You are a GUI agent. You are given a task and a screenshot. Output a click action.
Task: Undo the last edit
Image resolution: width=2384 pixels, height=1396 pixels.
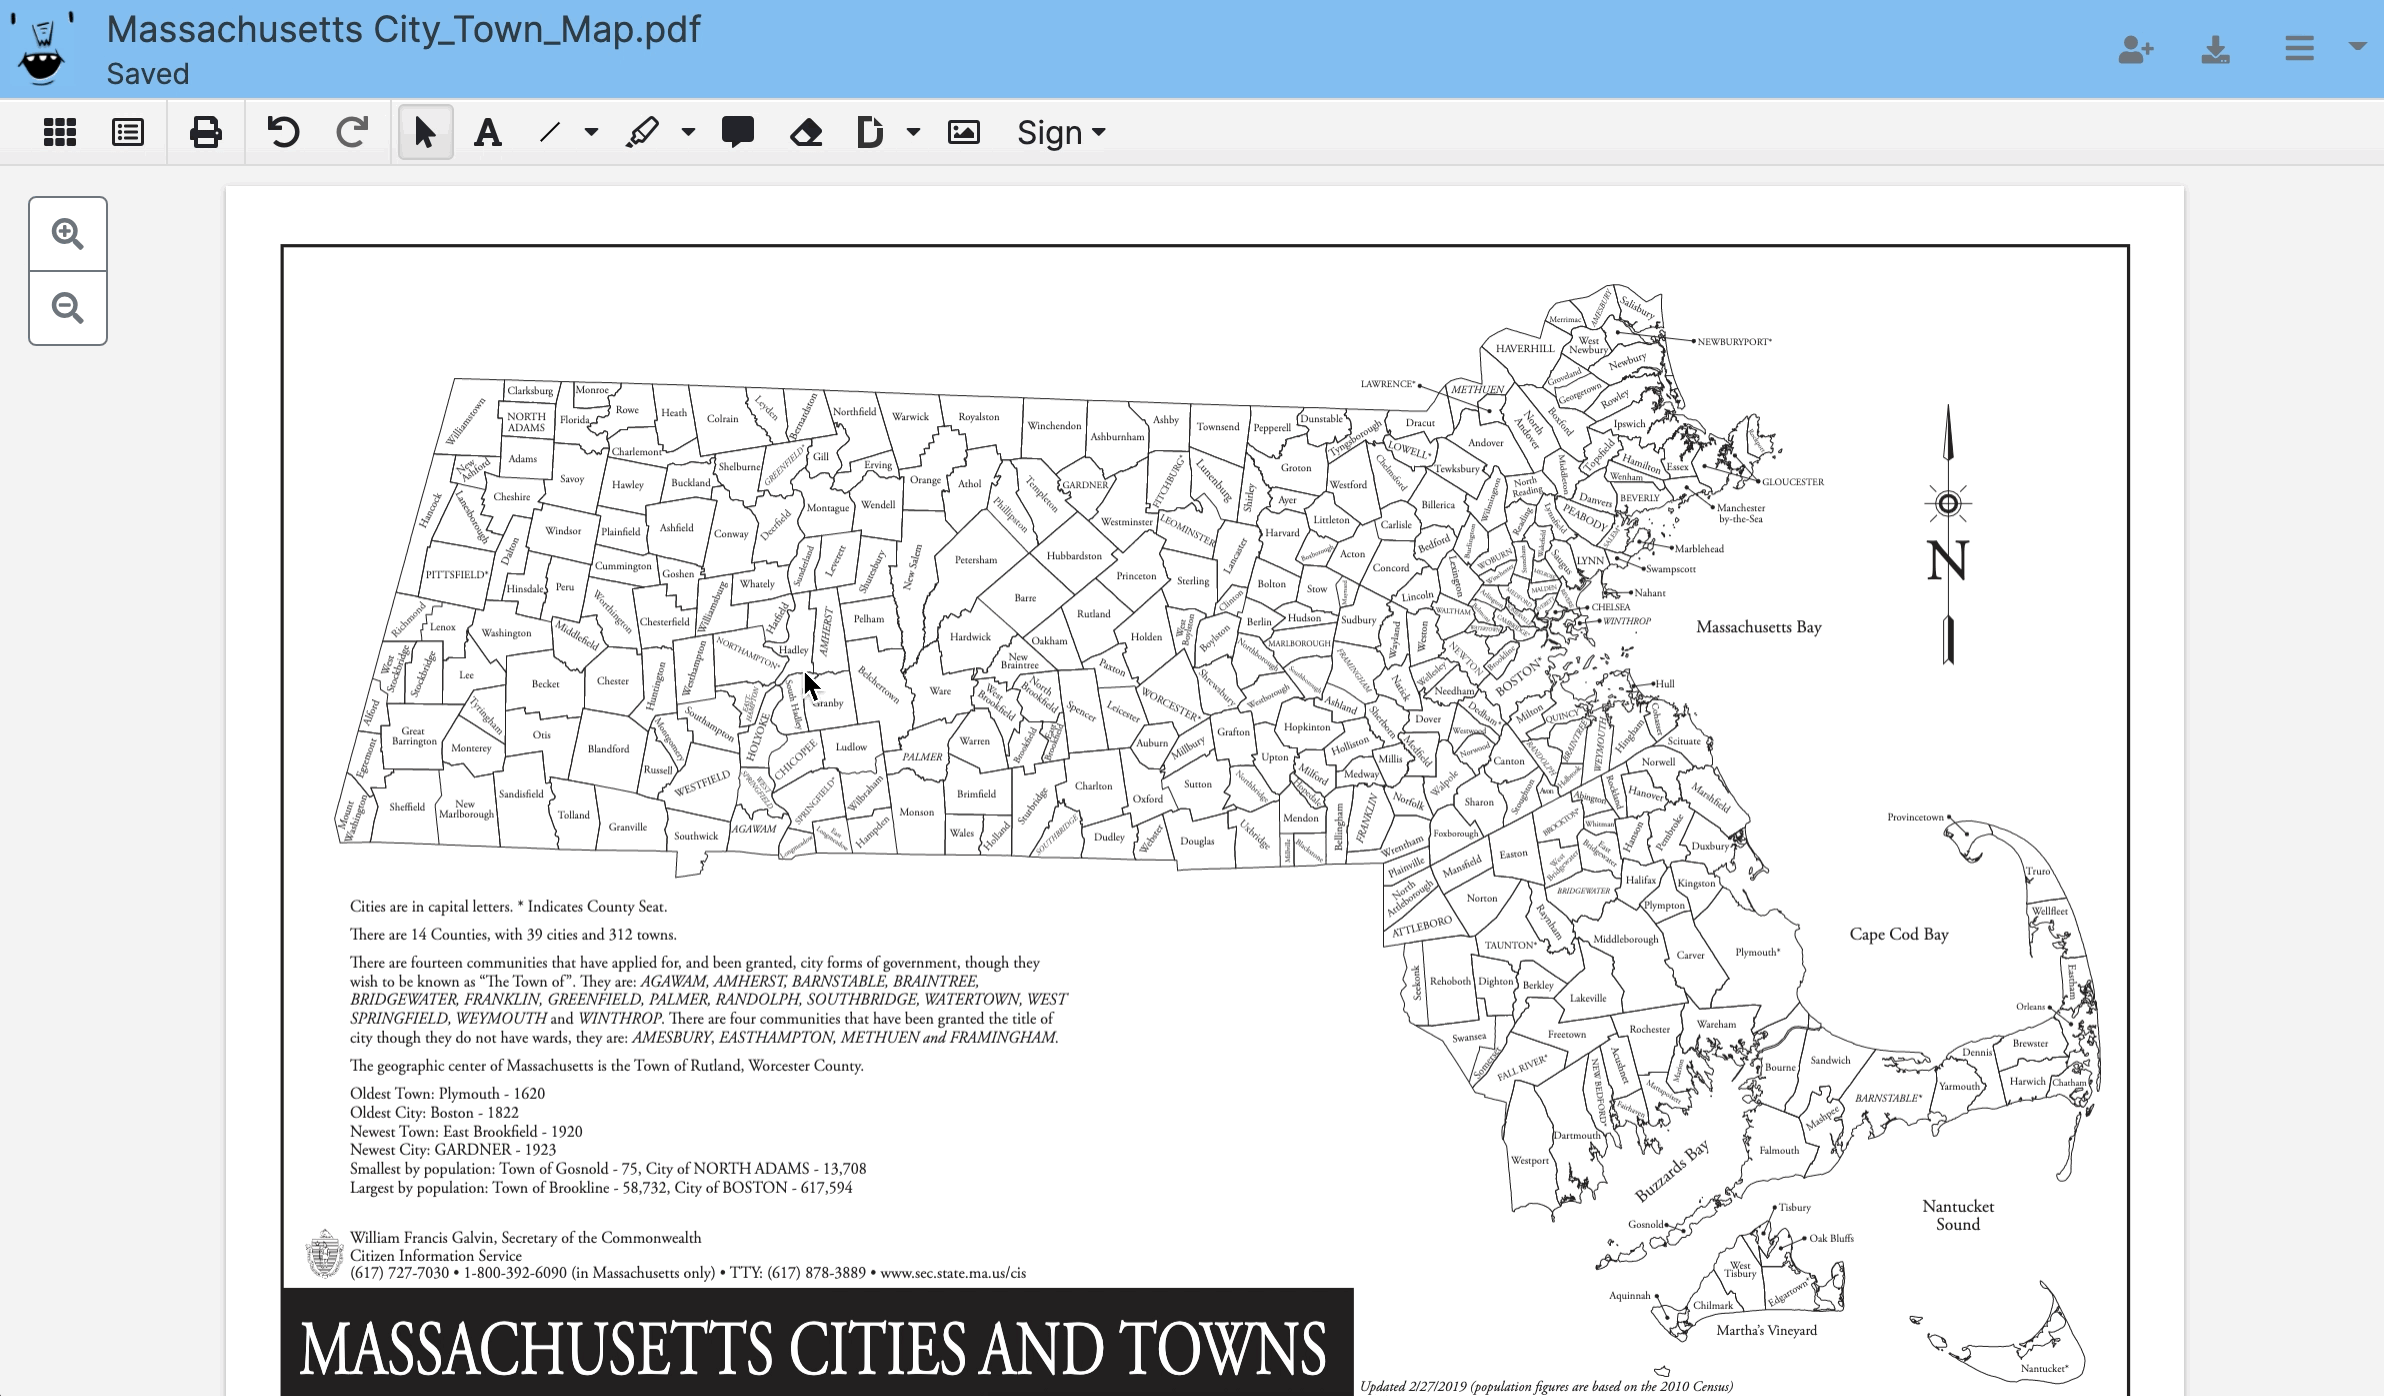pos(284,132)
